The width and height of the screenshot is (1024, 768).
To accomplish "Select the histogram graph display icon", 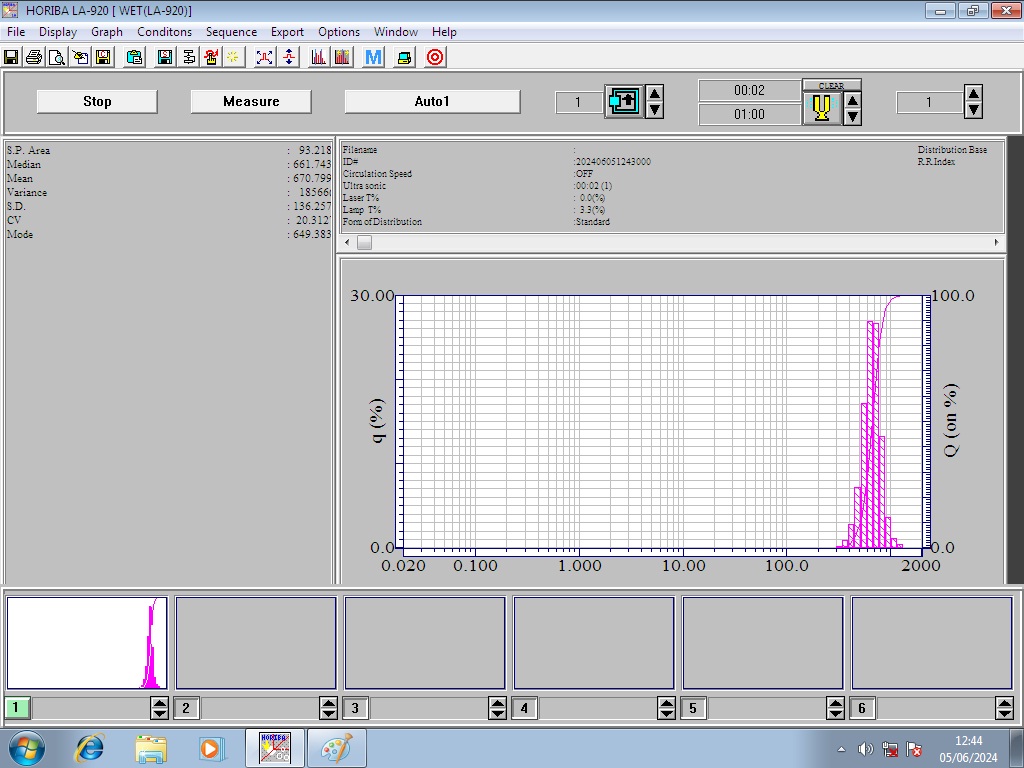I will [x=318, y=57].
